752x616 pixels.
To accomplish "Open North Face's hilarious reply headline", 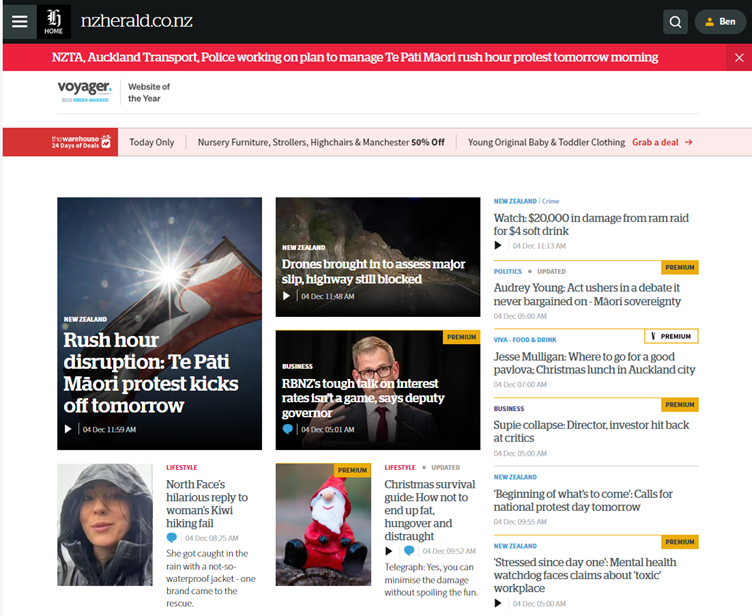I will [207, 504].
